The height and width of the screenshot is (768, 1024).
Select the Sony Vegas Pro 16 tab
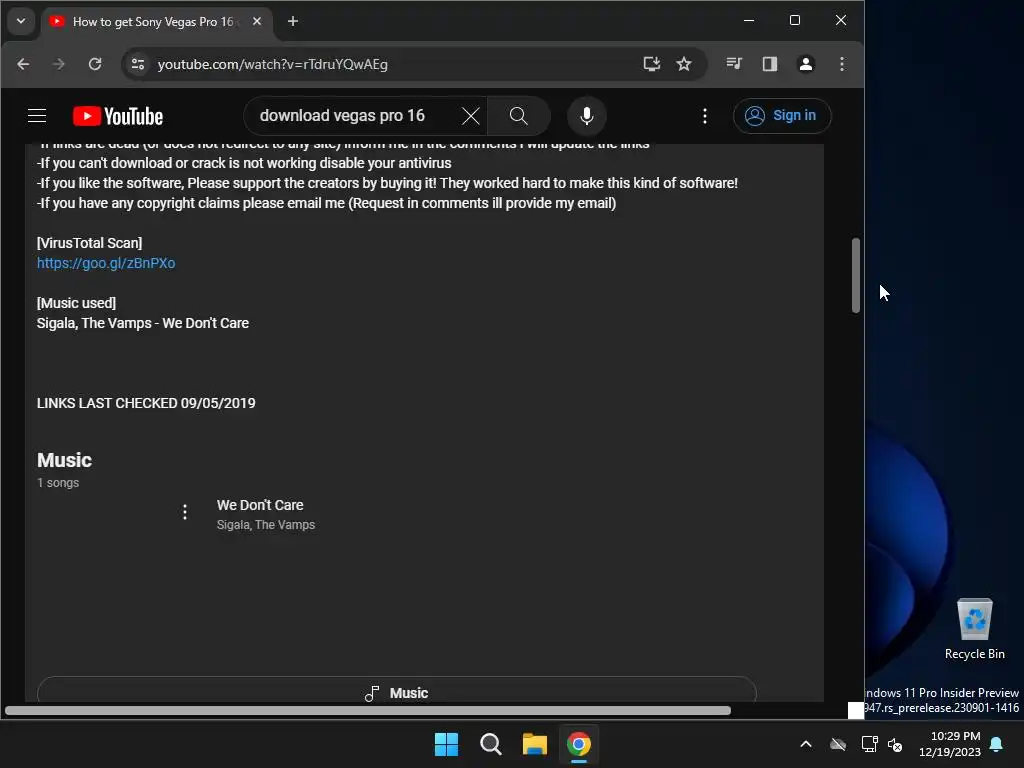(152, 22)
